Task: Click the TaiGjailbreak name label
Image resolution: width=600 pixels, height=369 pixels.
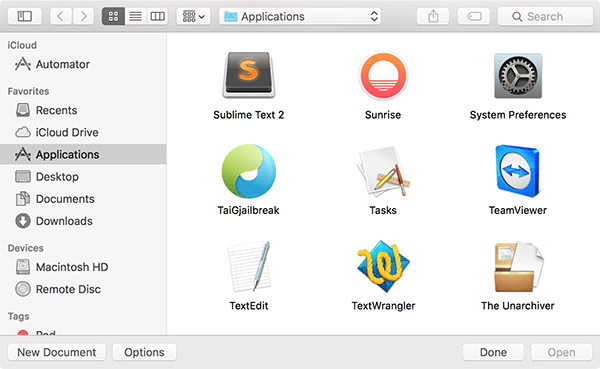Action: pyautogui.click(x=249, y=211)
